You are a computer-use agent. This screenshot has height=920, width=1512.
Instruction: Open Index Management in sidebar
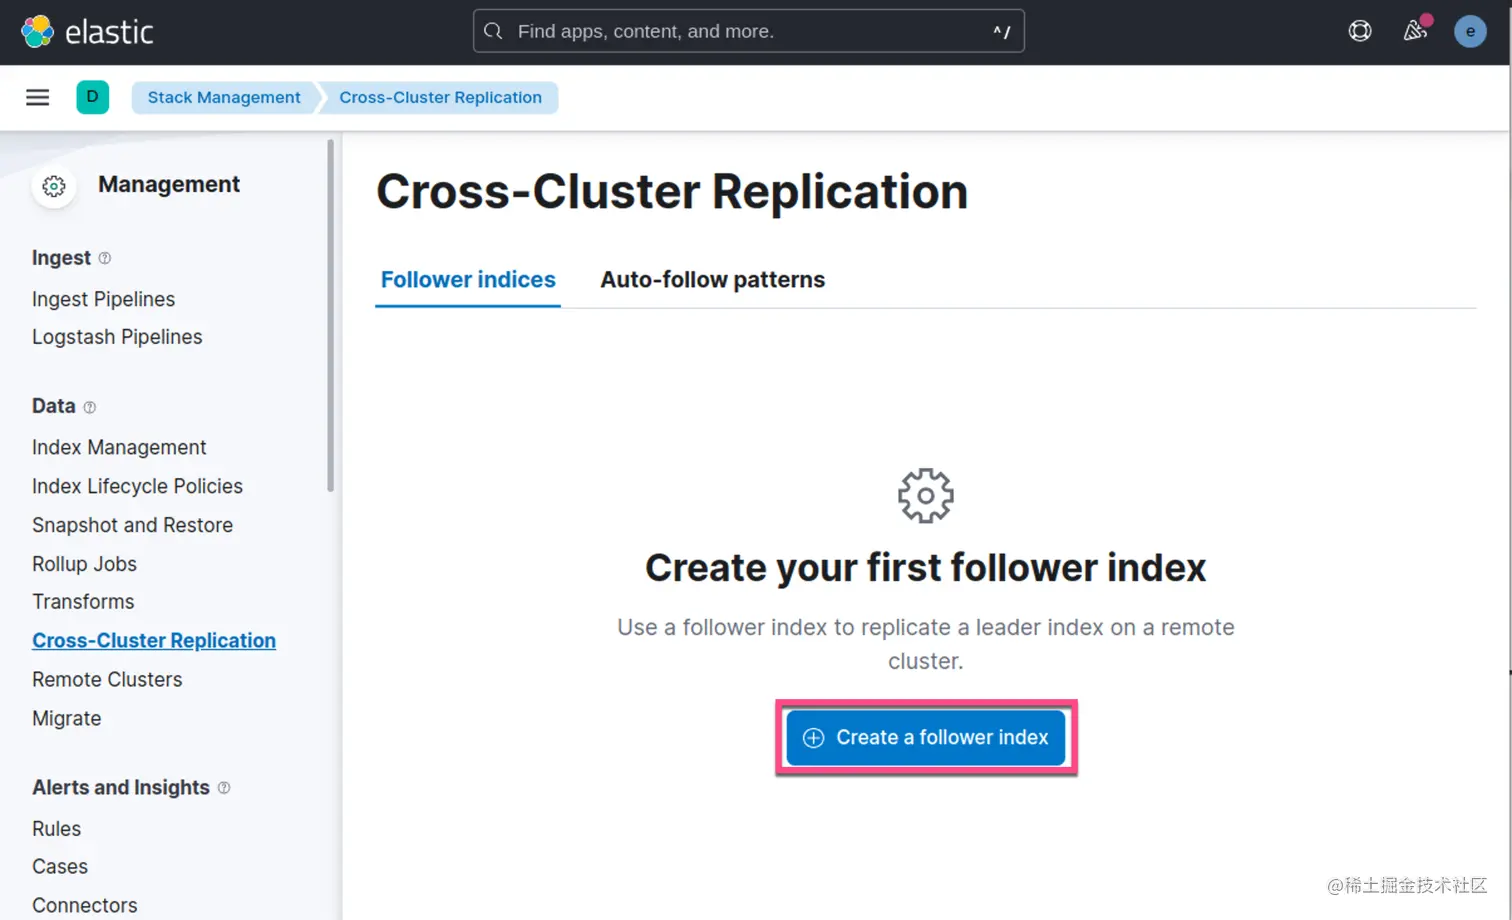tap(119, 447)
